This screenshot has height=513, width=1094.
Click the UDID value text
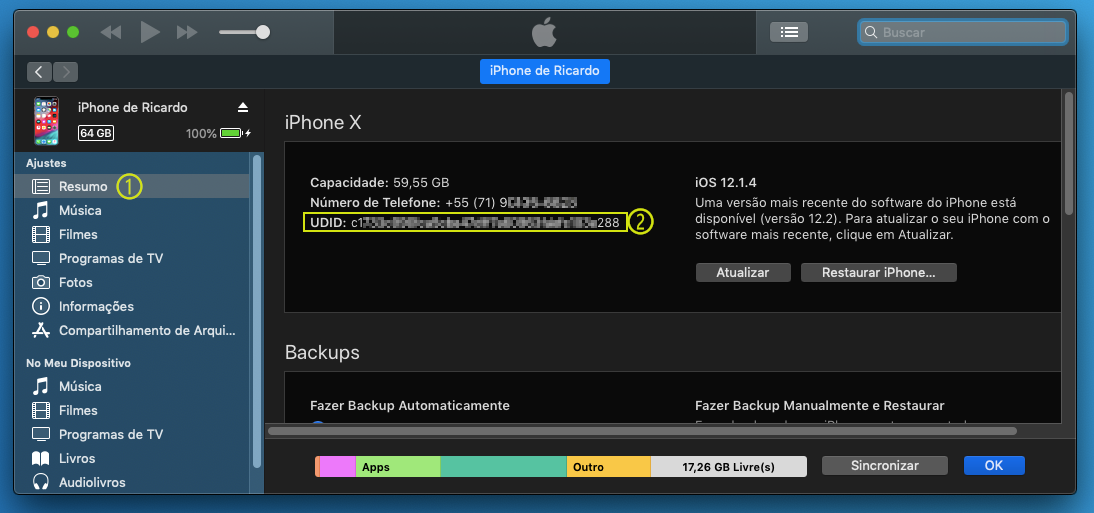[484, 223]
